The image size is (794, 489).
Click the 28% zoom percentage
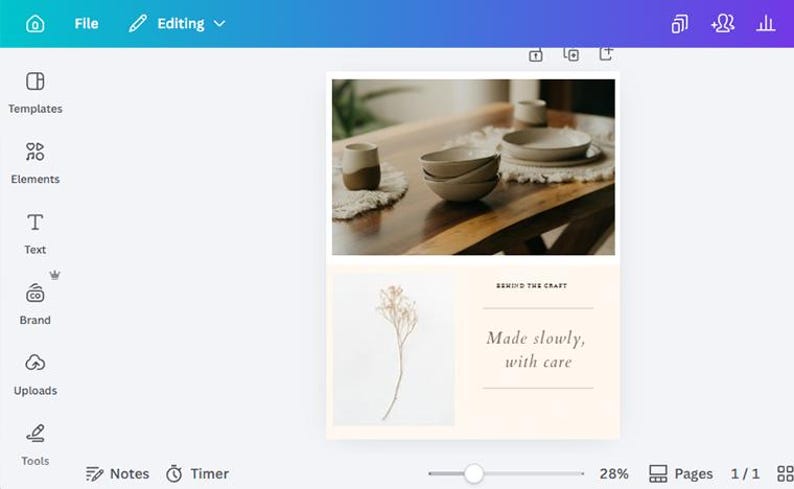614,474
